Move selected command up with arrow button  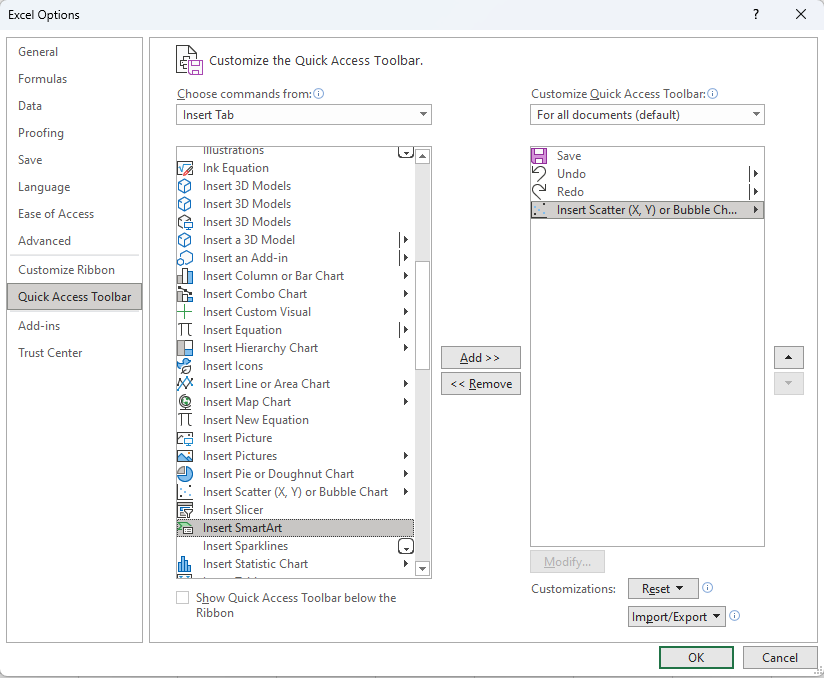tap(788, 358)
